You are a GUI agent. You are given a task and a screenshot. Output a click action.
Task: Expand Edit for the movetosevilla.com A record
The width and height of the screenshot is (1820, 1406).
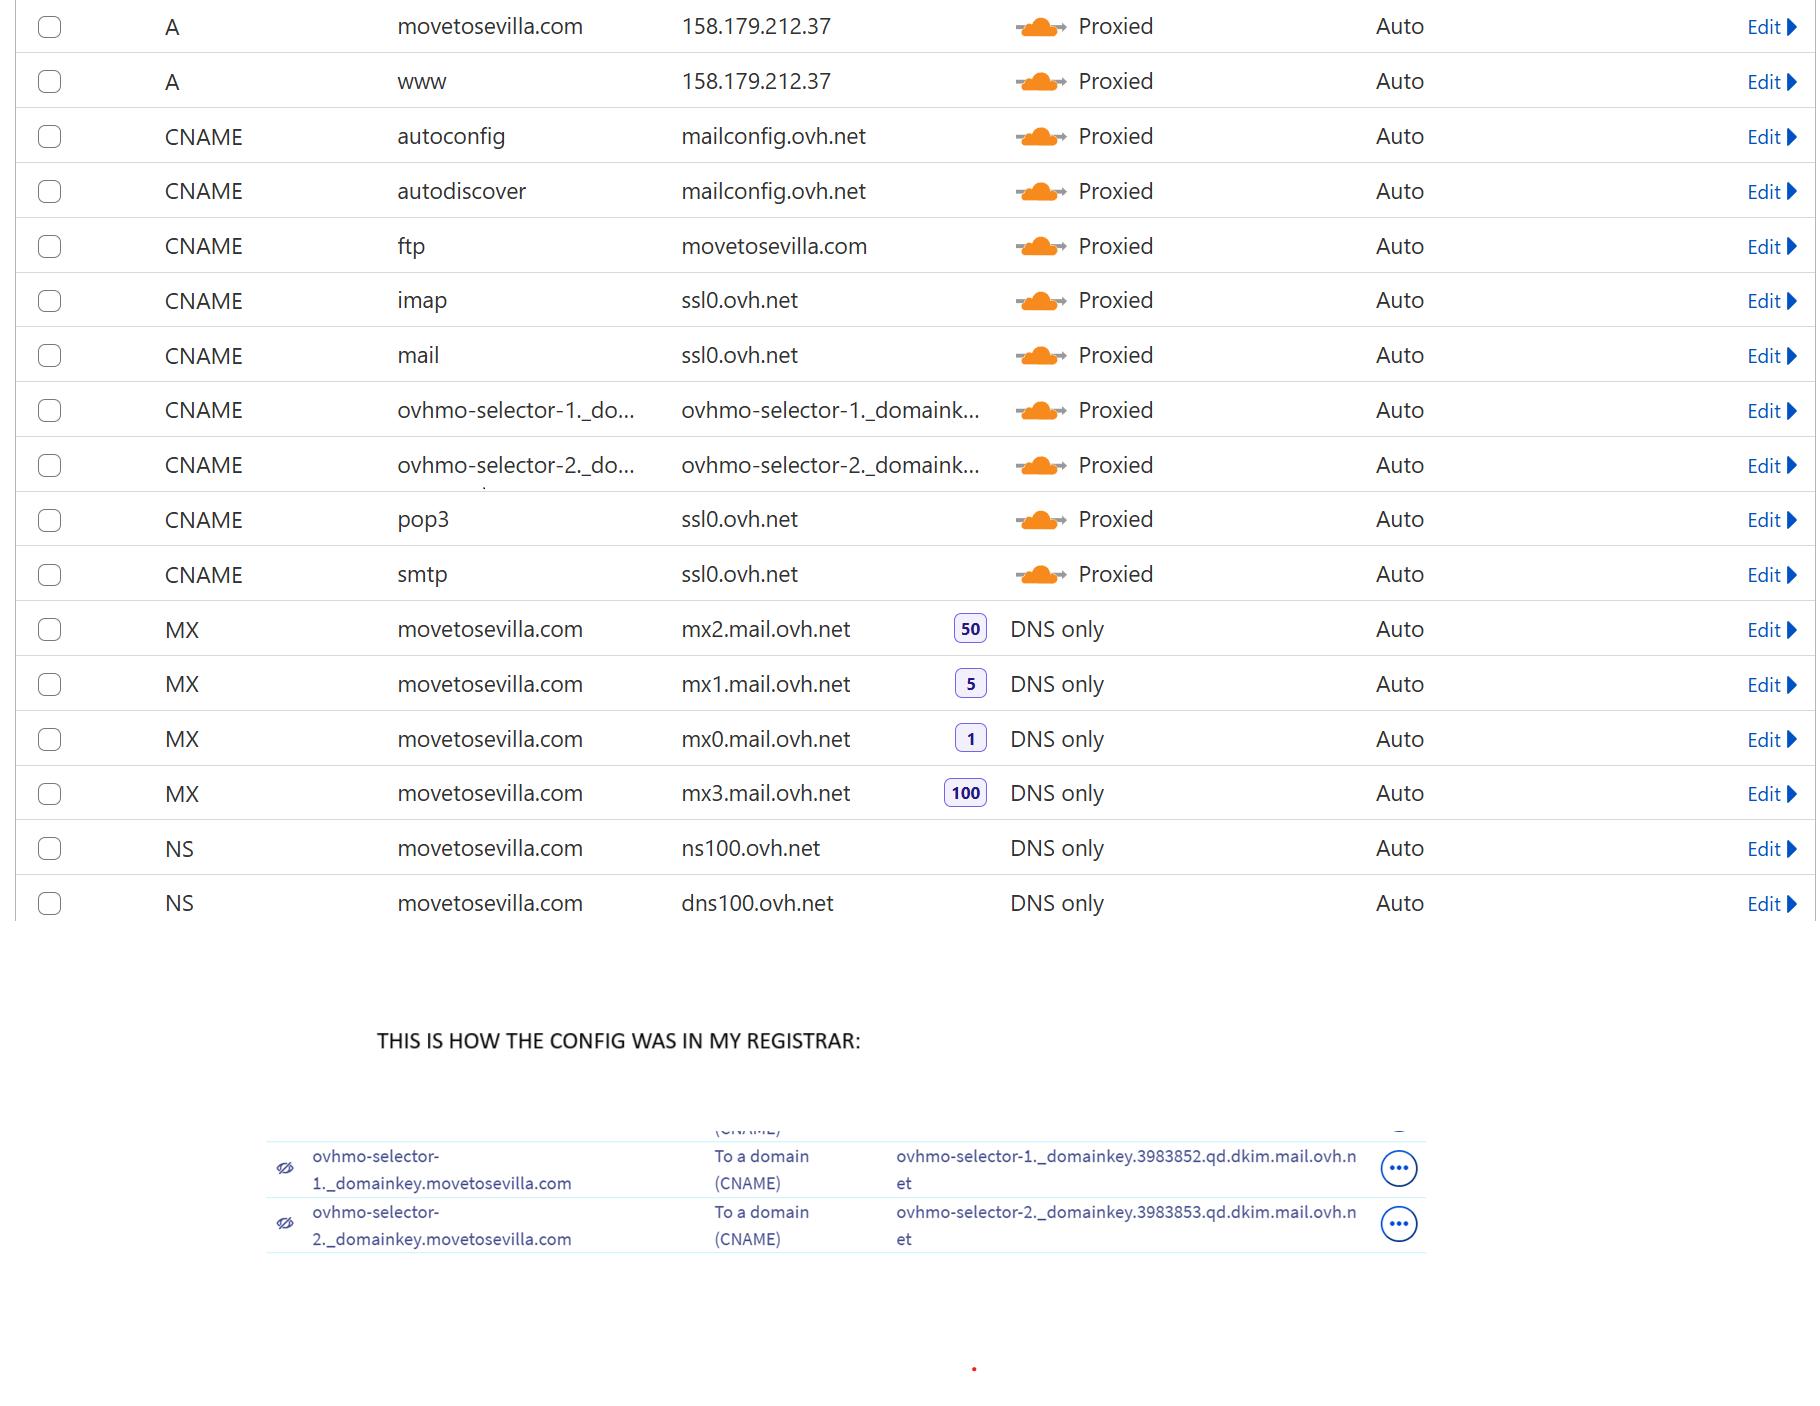1772,27
